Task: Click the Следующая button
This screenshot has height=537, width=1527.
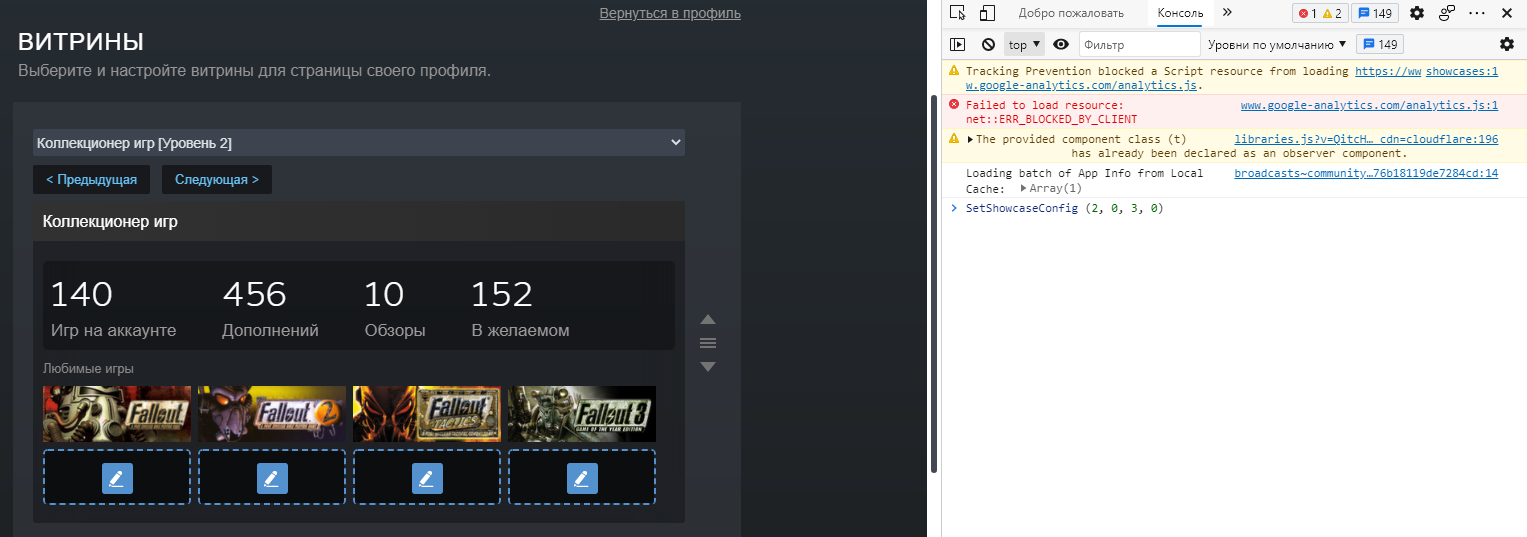Action: 217,180
